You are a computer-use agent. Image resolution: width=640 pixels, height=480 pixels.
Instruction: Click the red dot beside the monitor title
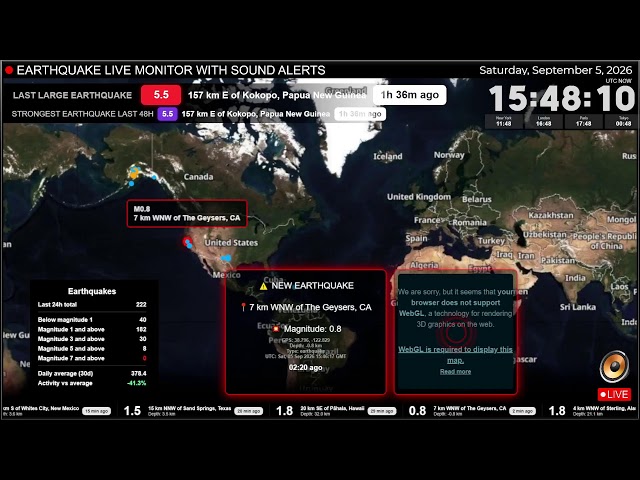tap(9, 70)
